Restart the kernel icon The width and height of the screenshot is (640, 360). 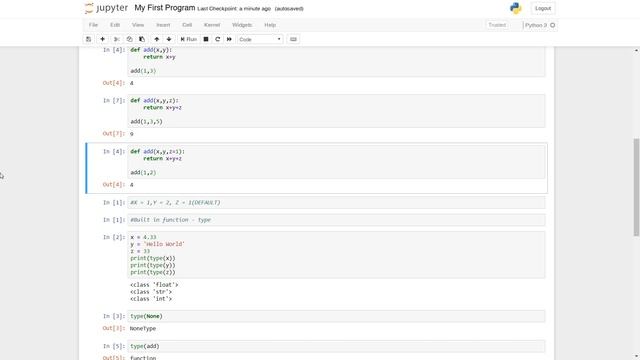click(x=218, y=39)
